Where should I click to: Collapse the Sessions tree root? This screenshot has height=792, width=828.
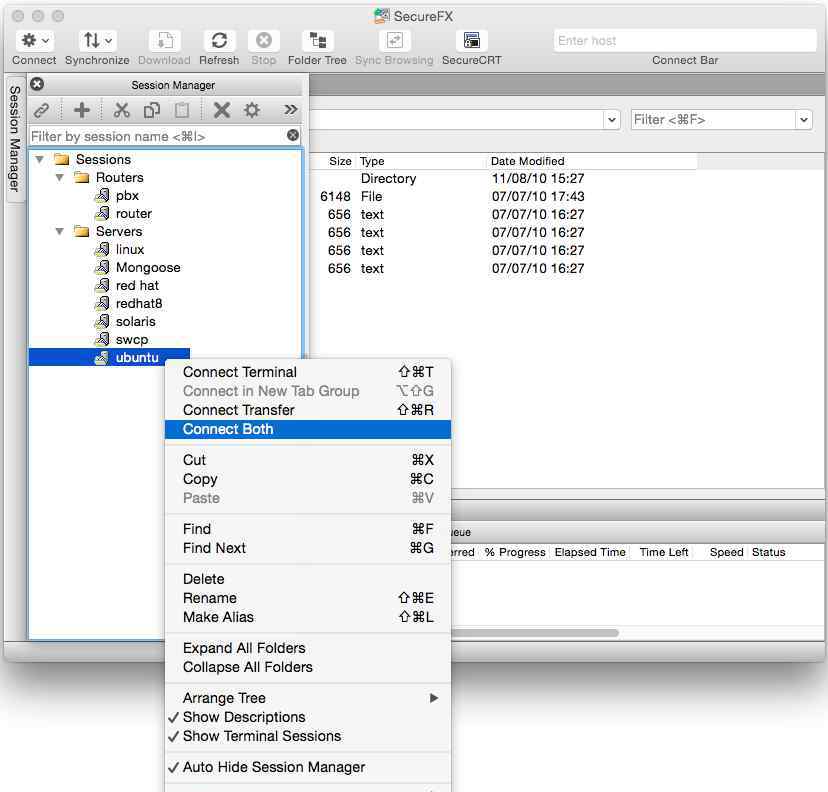40,159
